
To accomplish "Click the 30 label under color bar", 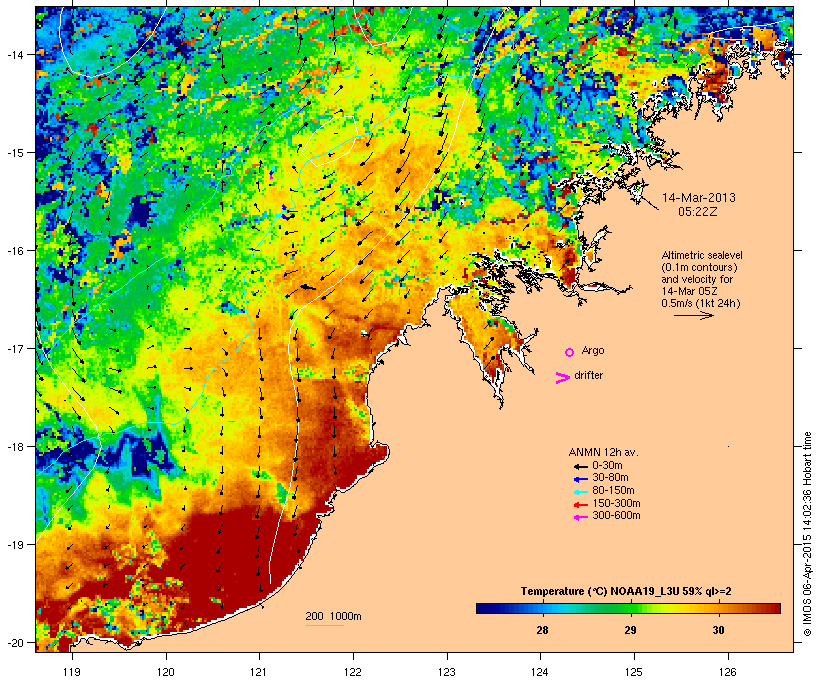I will [x=719, y=630].
